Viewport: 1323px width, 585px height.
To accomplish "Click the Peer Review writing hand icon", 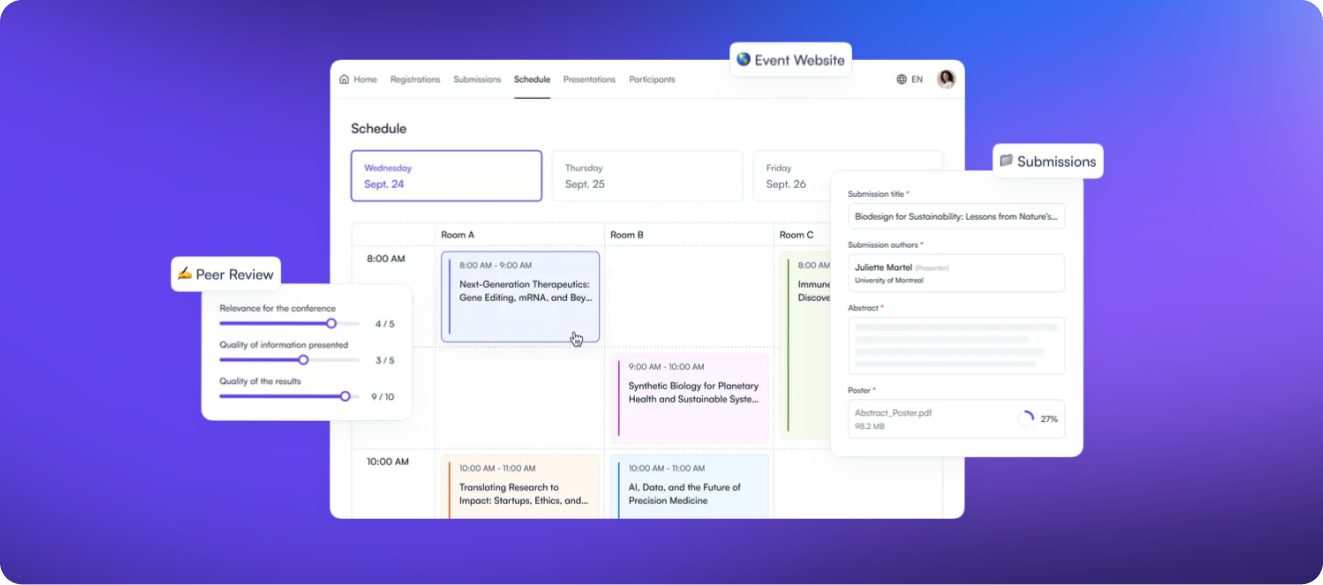I will pyautogui.click(x=184, y=274).
